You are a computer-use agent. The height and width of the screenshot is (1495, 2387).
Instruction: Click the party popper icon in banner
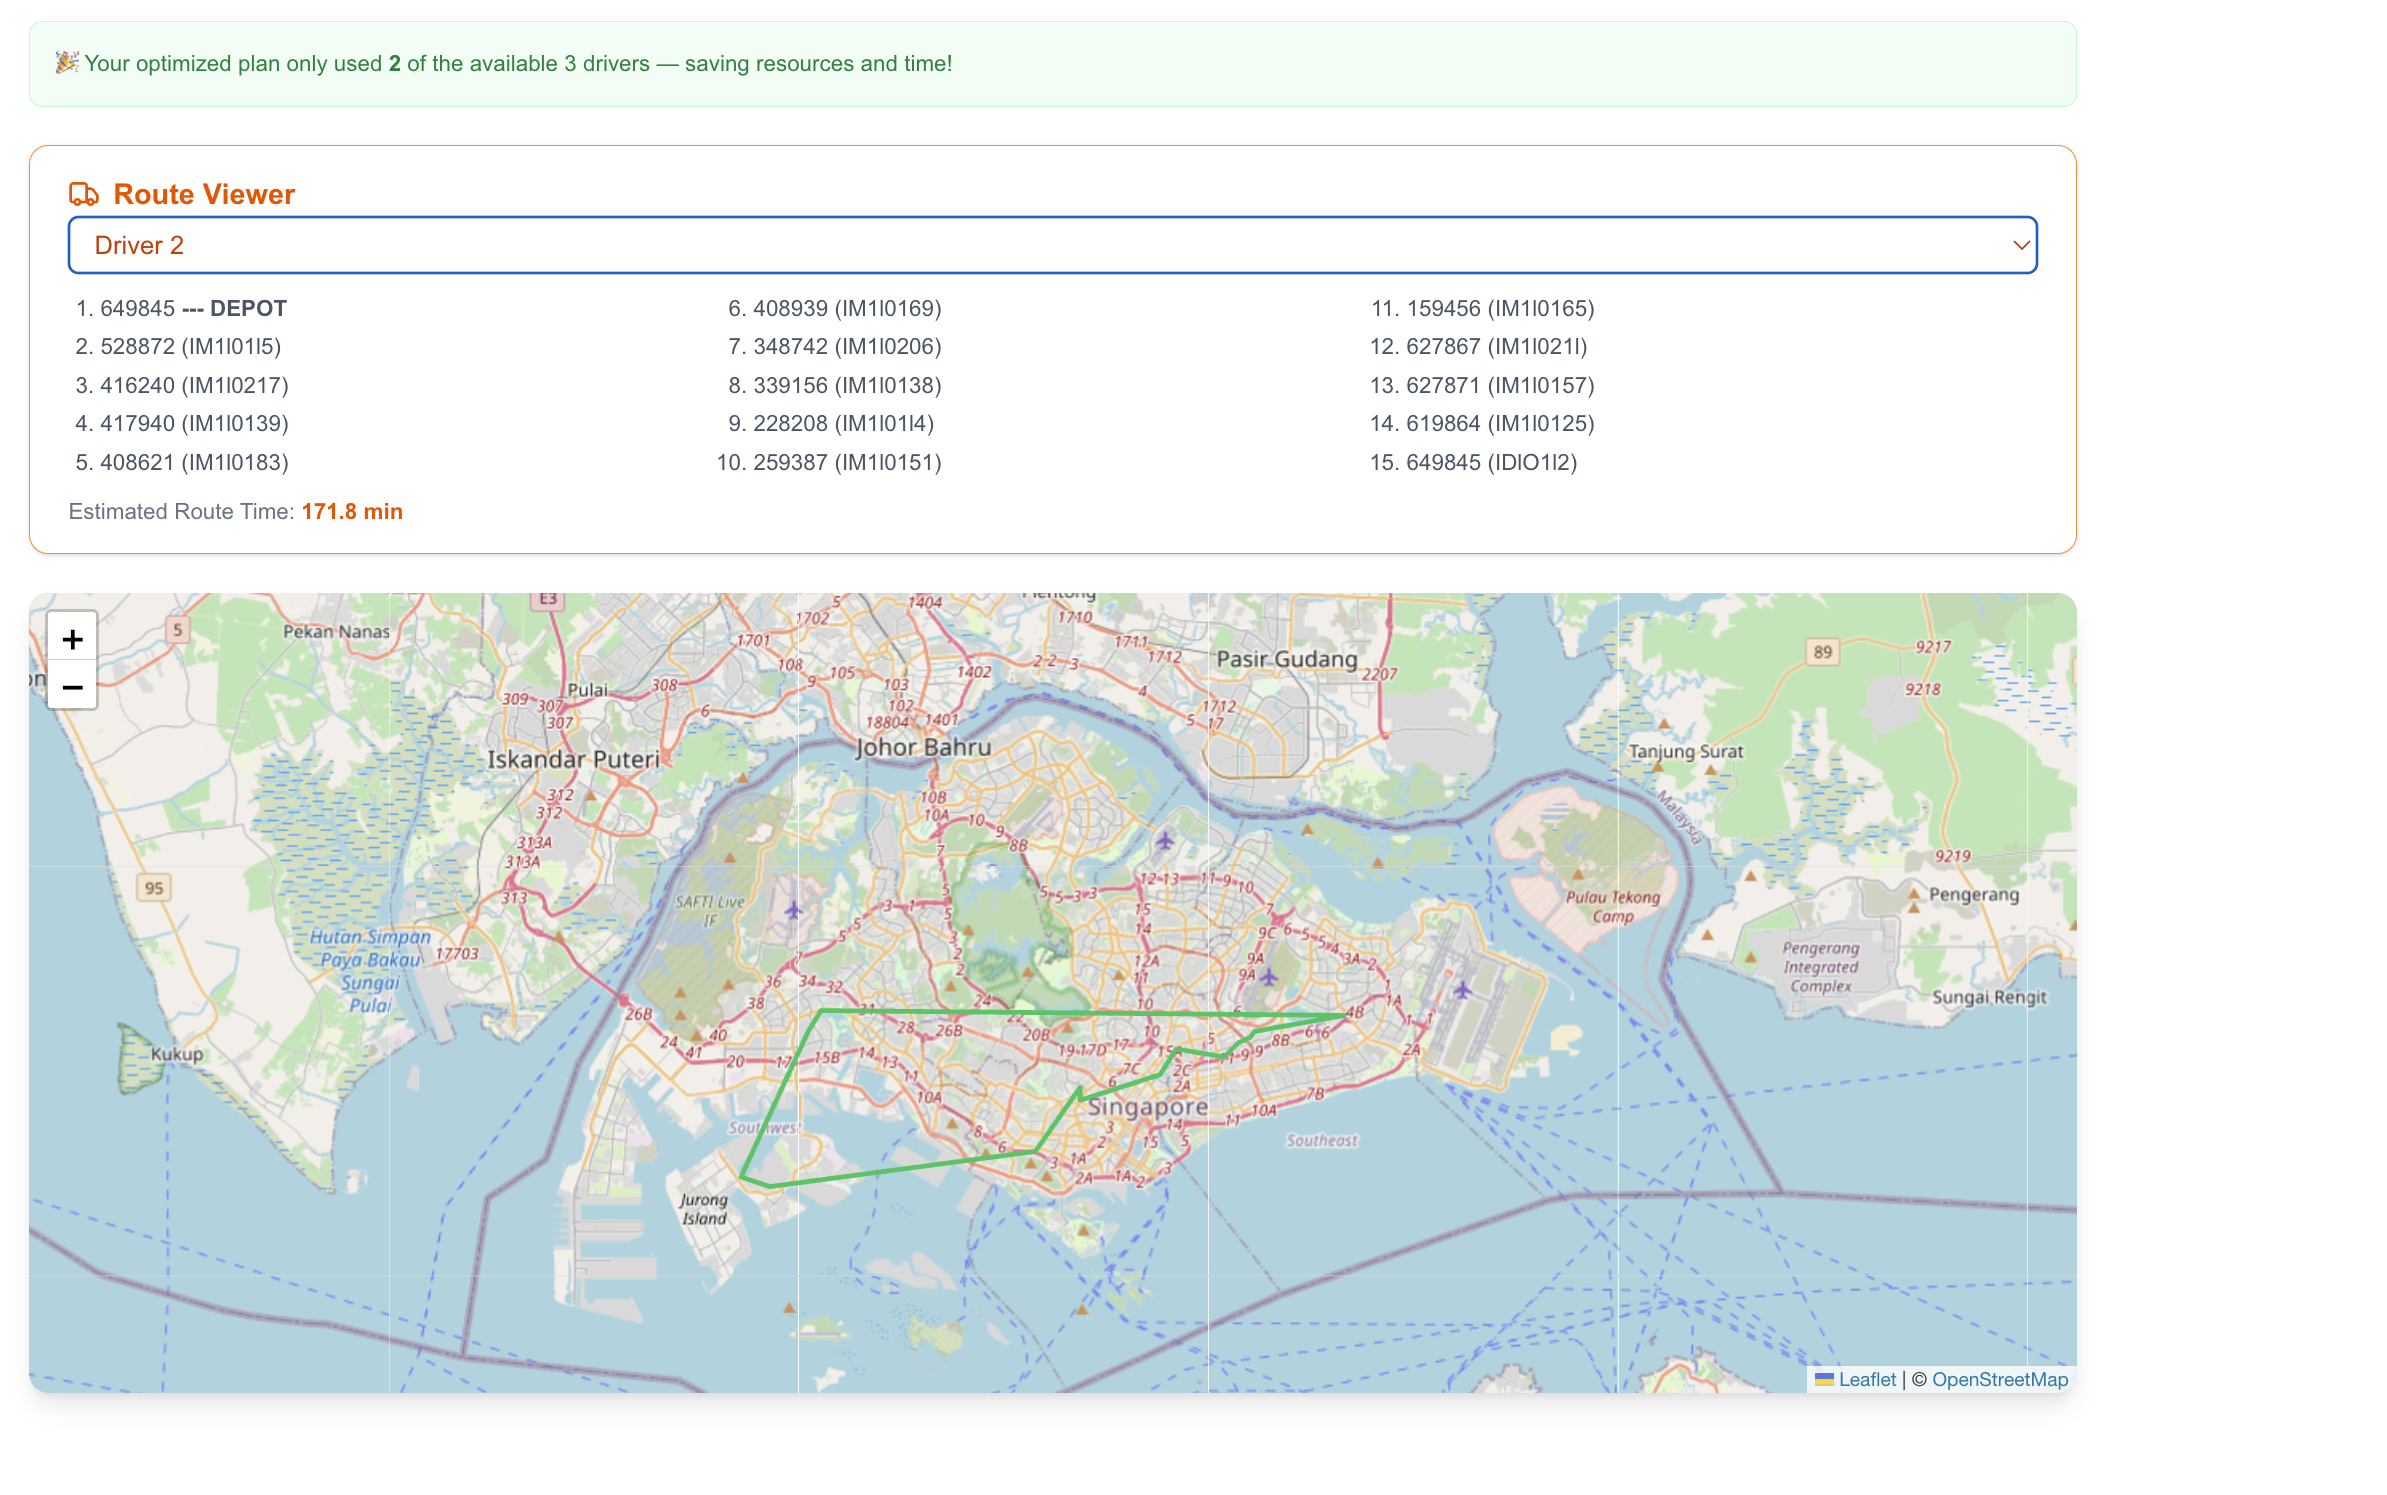(67, 63)
